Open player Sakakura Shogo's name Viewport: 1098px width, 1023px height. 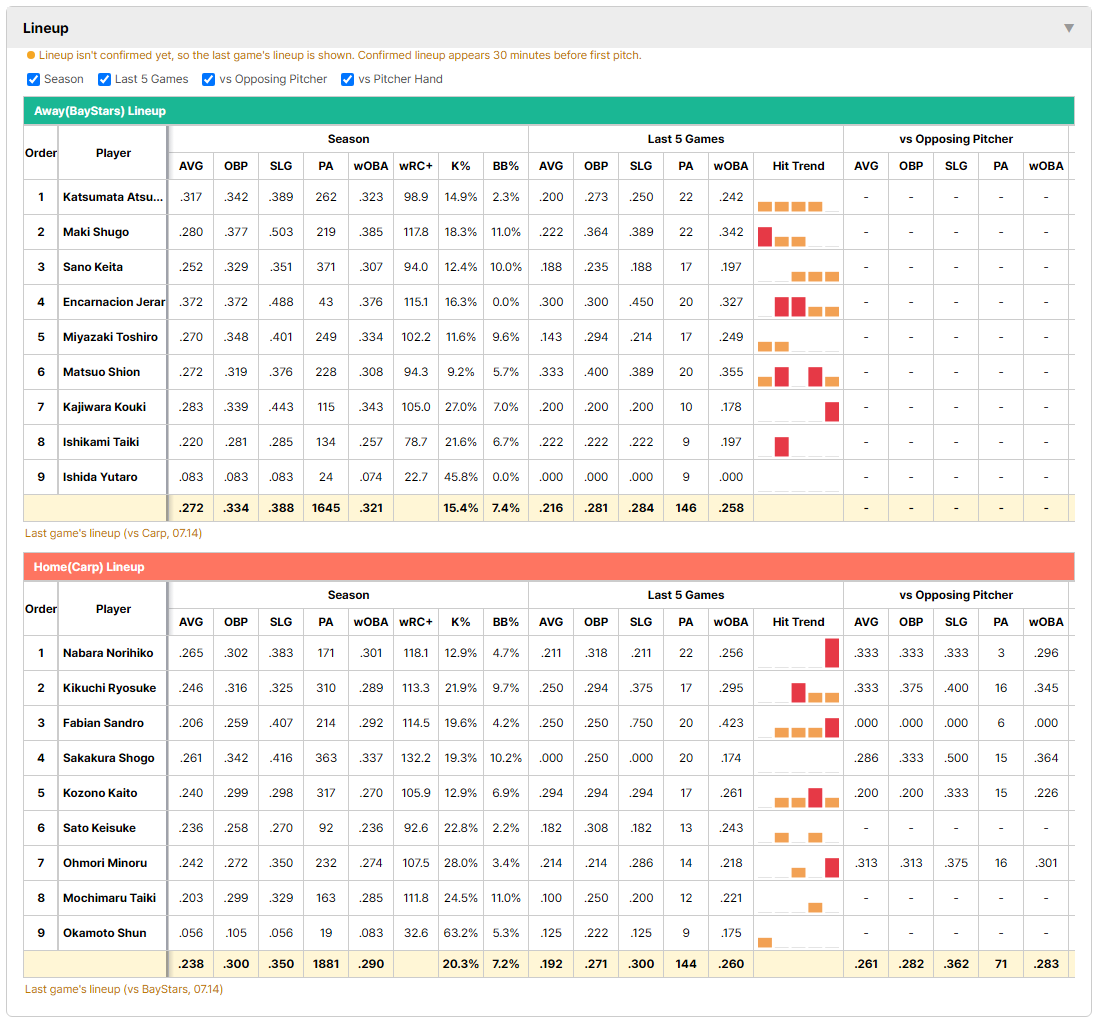[x=109, y=758]
